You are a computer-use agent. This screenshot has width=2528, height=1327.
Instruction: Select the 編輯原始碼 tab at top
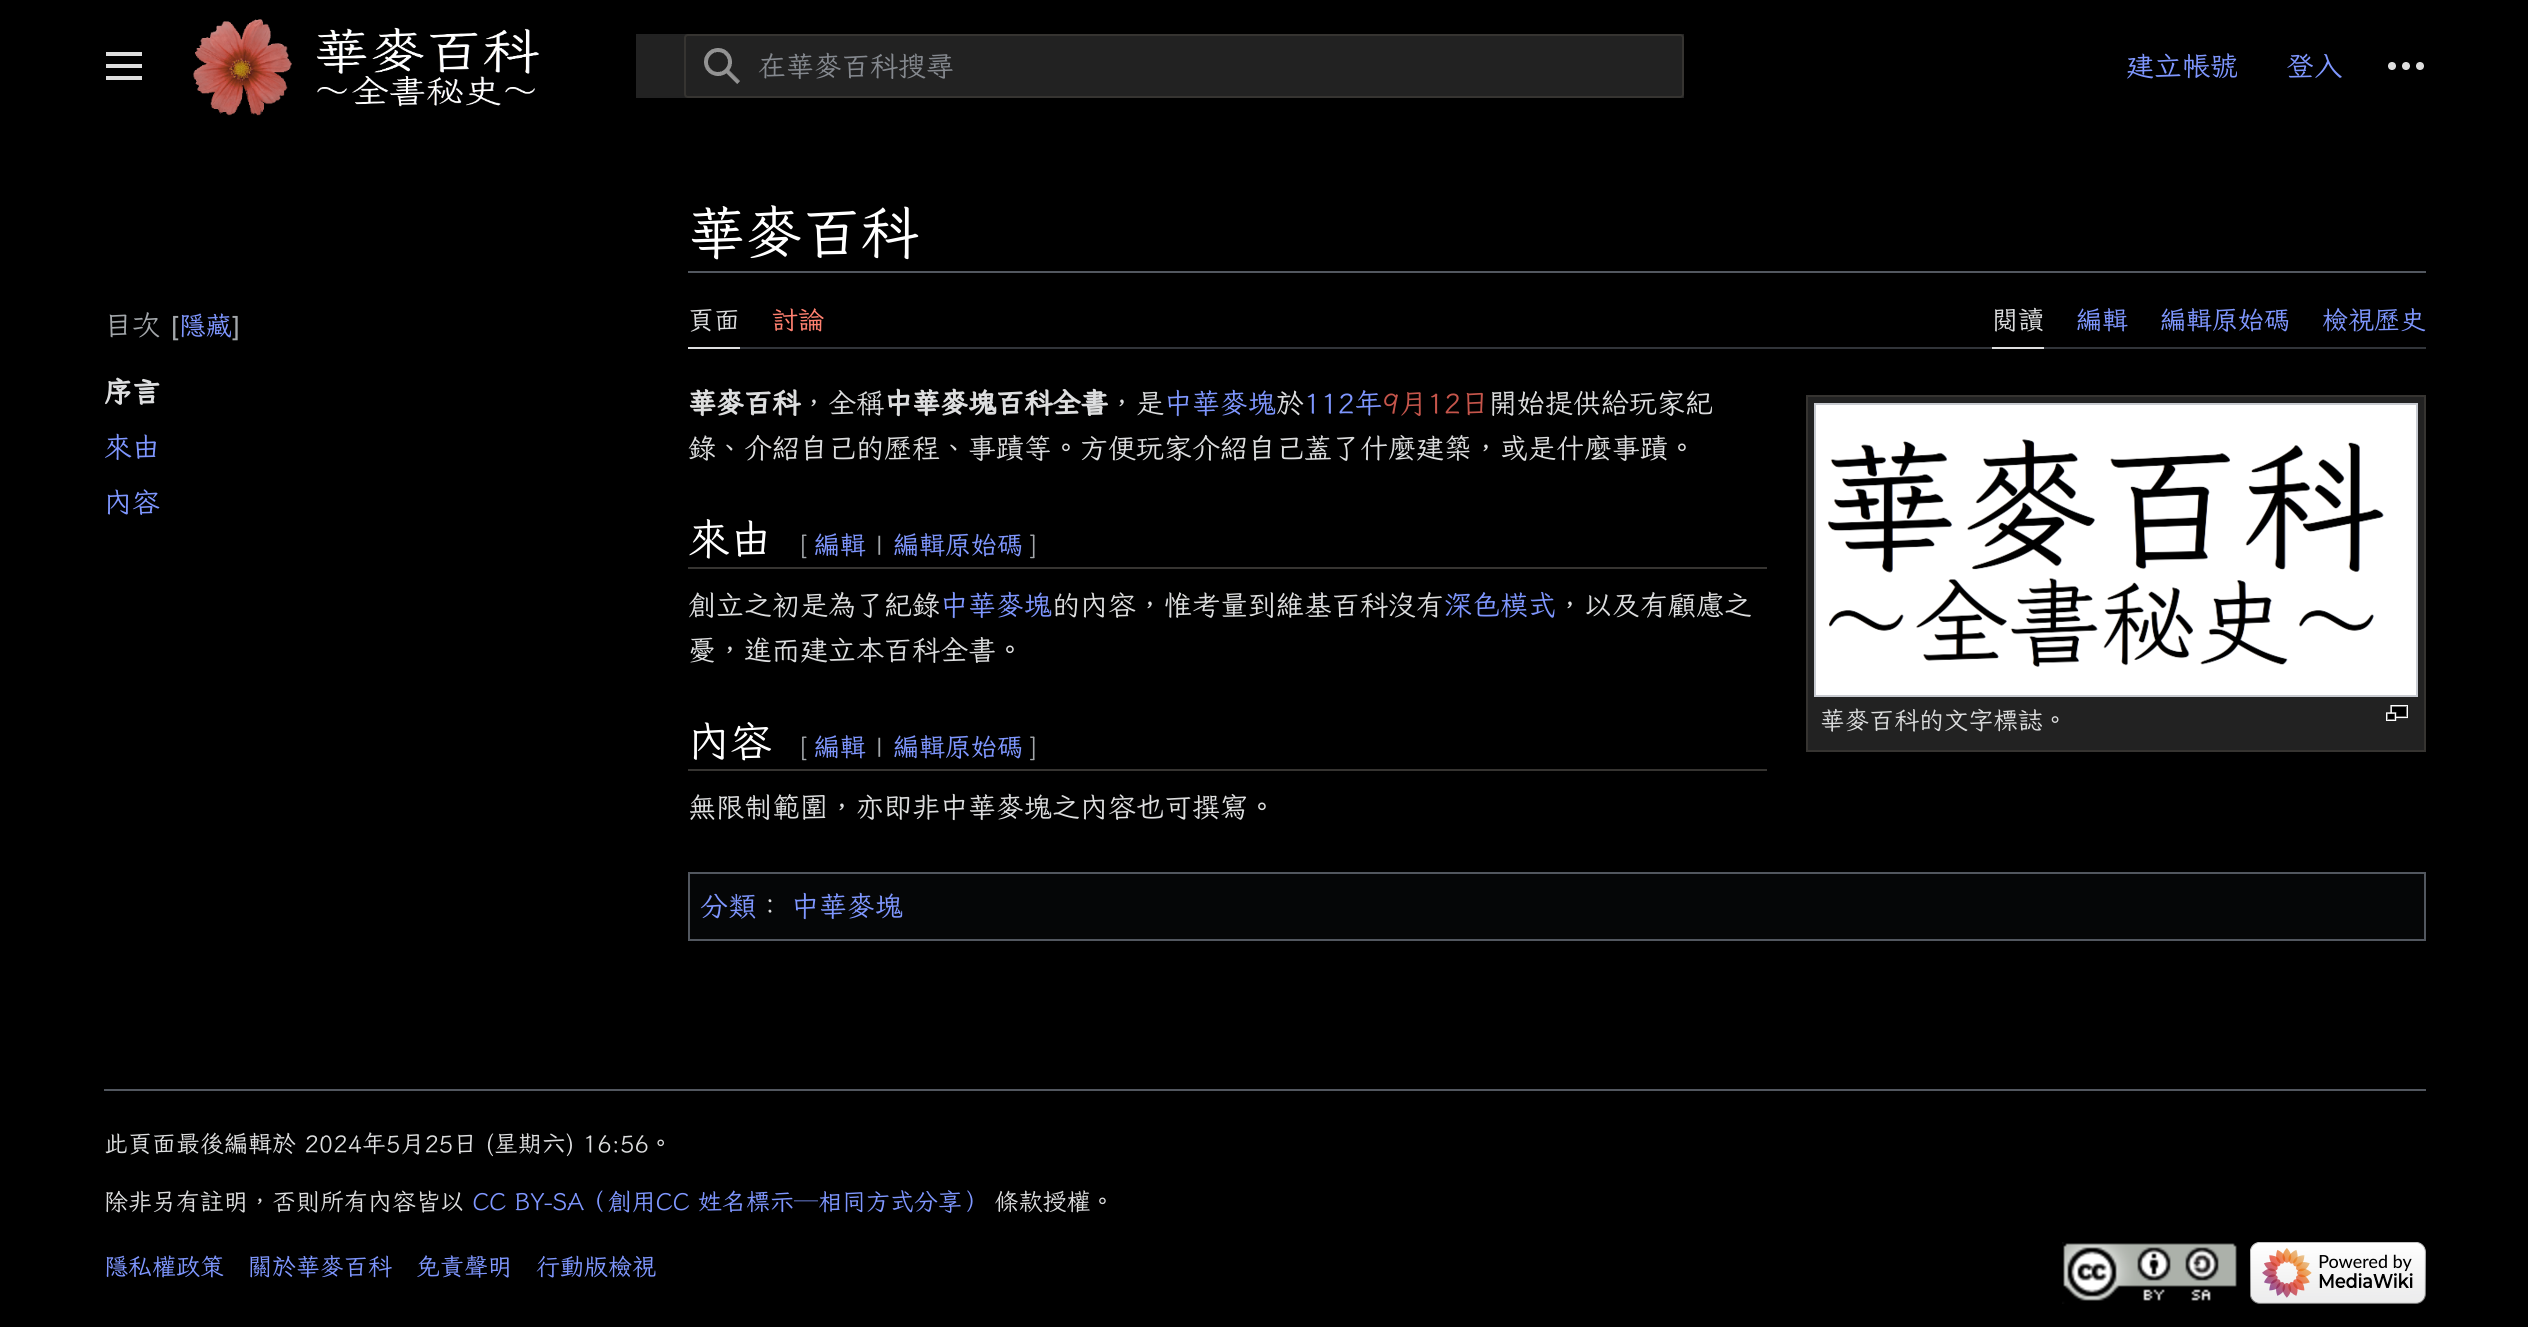click(2224, 320)
